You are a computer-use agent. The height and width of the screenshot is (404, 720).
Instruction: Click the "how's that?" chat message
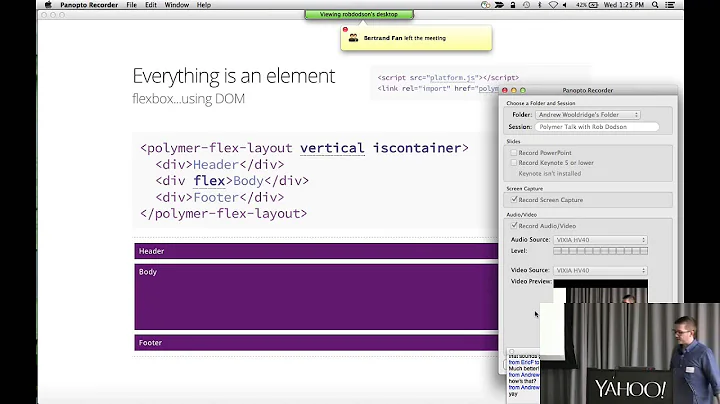coord(523,381)
